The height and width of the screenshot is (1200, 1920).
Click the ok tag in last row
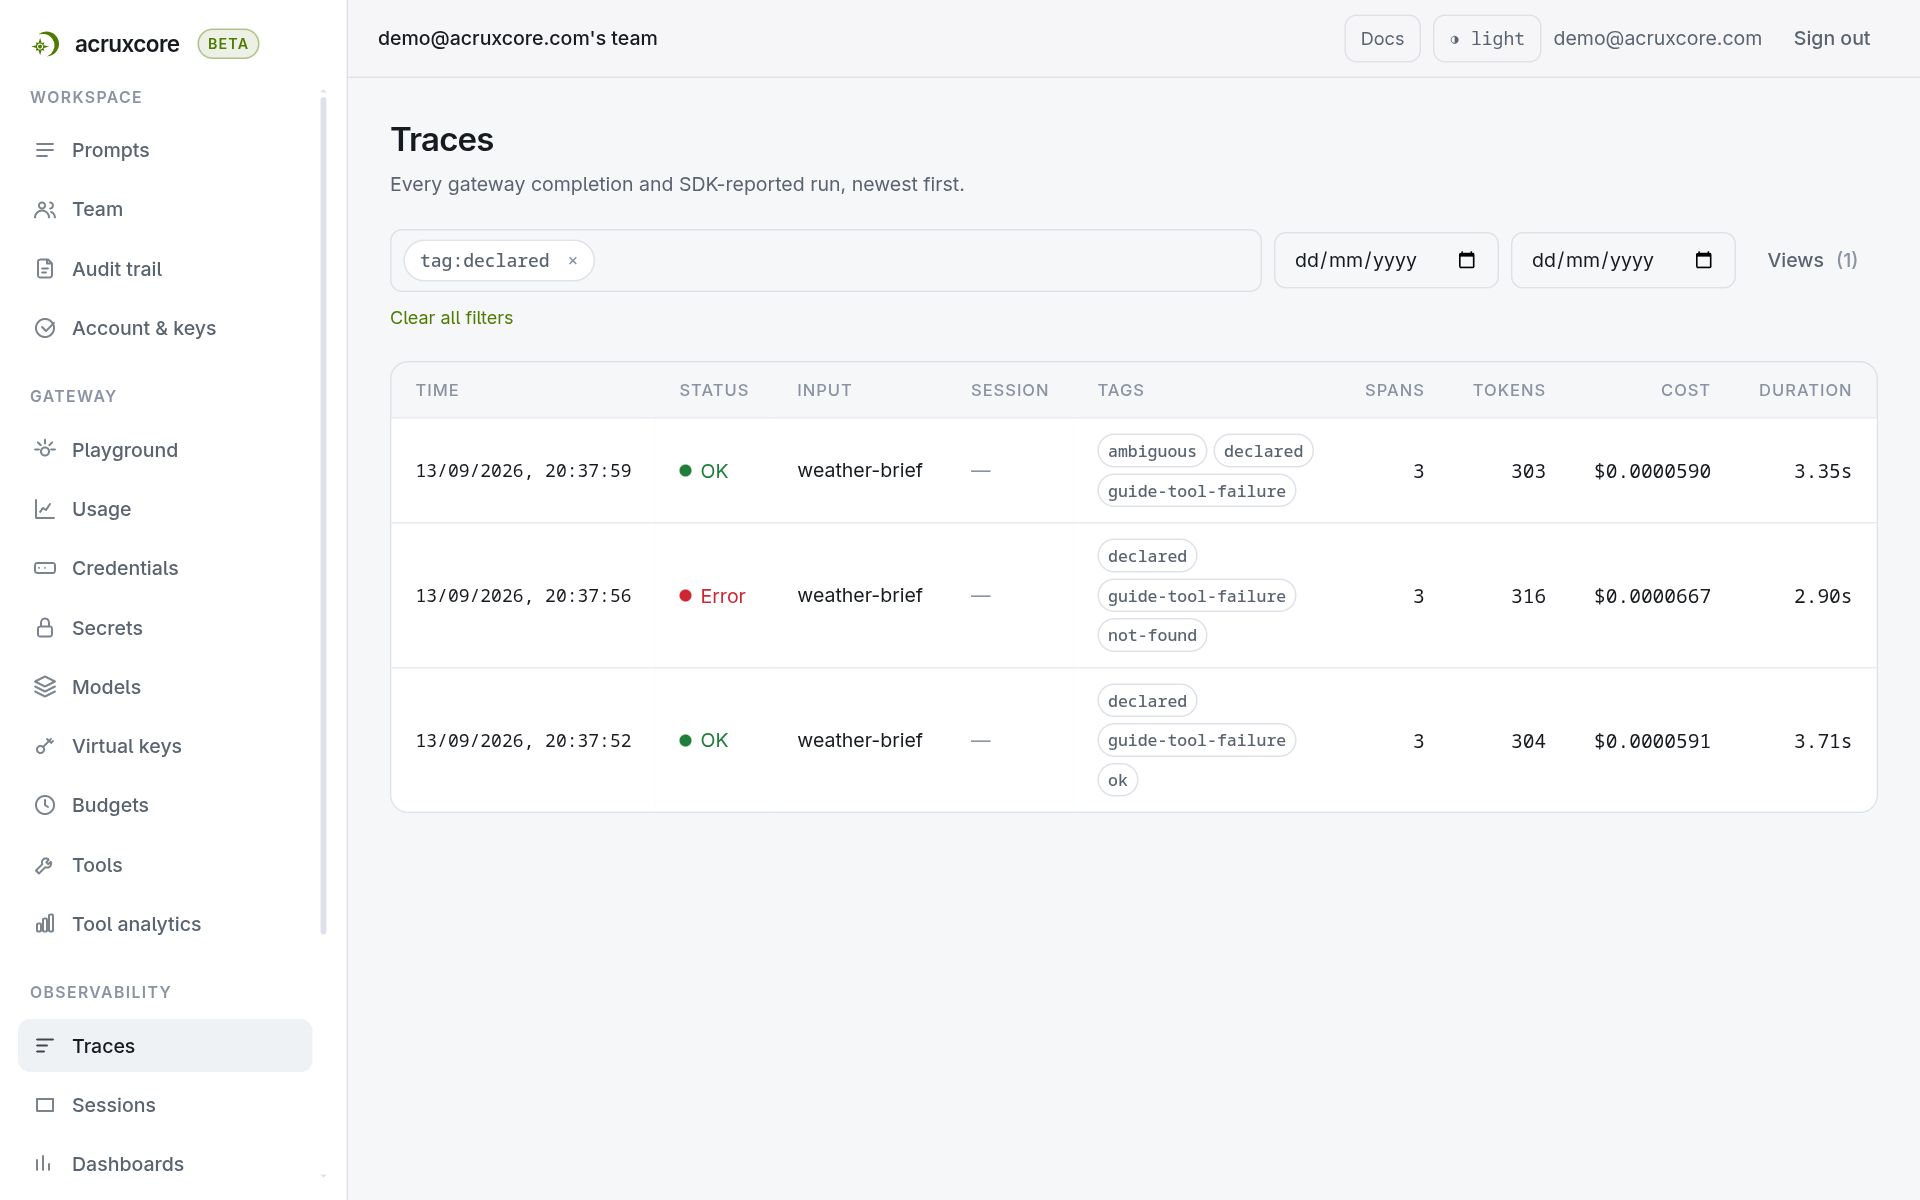tap(1118, 780)
